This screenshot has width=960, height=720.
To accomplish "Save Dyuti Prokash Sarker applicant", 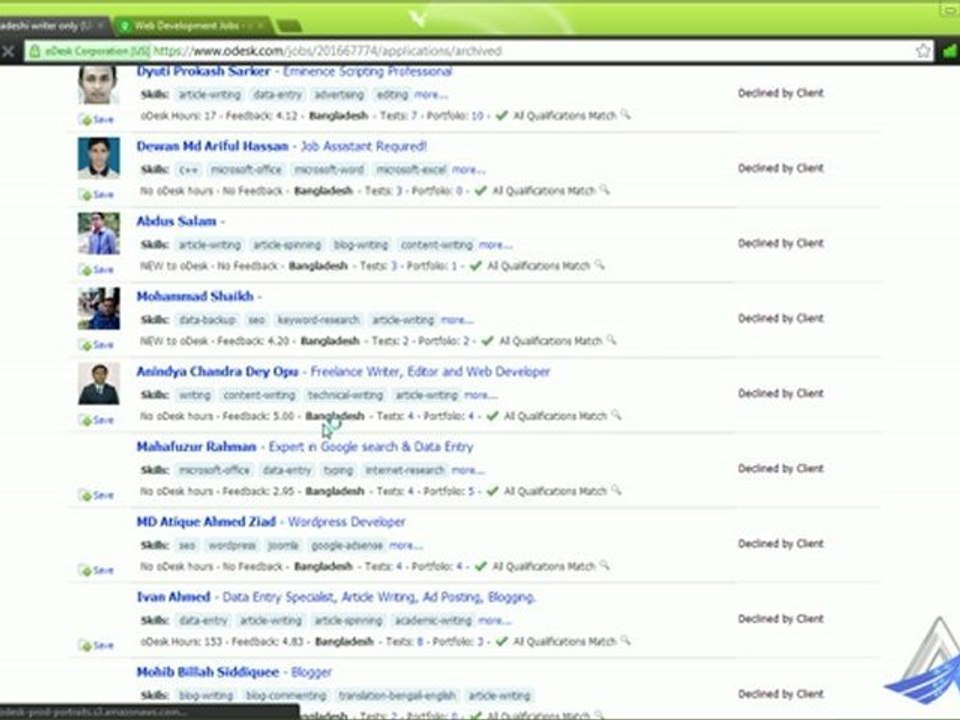I will coord(97,119).
